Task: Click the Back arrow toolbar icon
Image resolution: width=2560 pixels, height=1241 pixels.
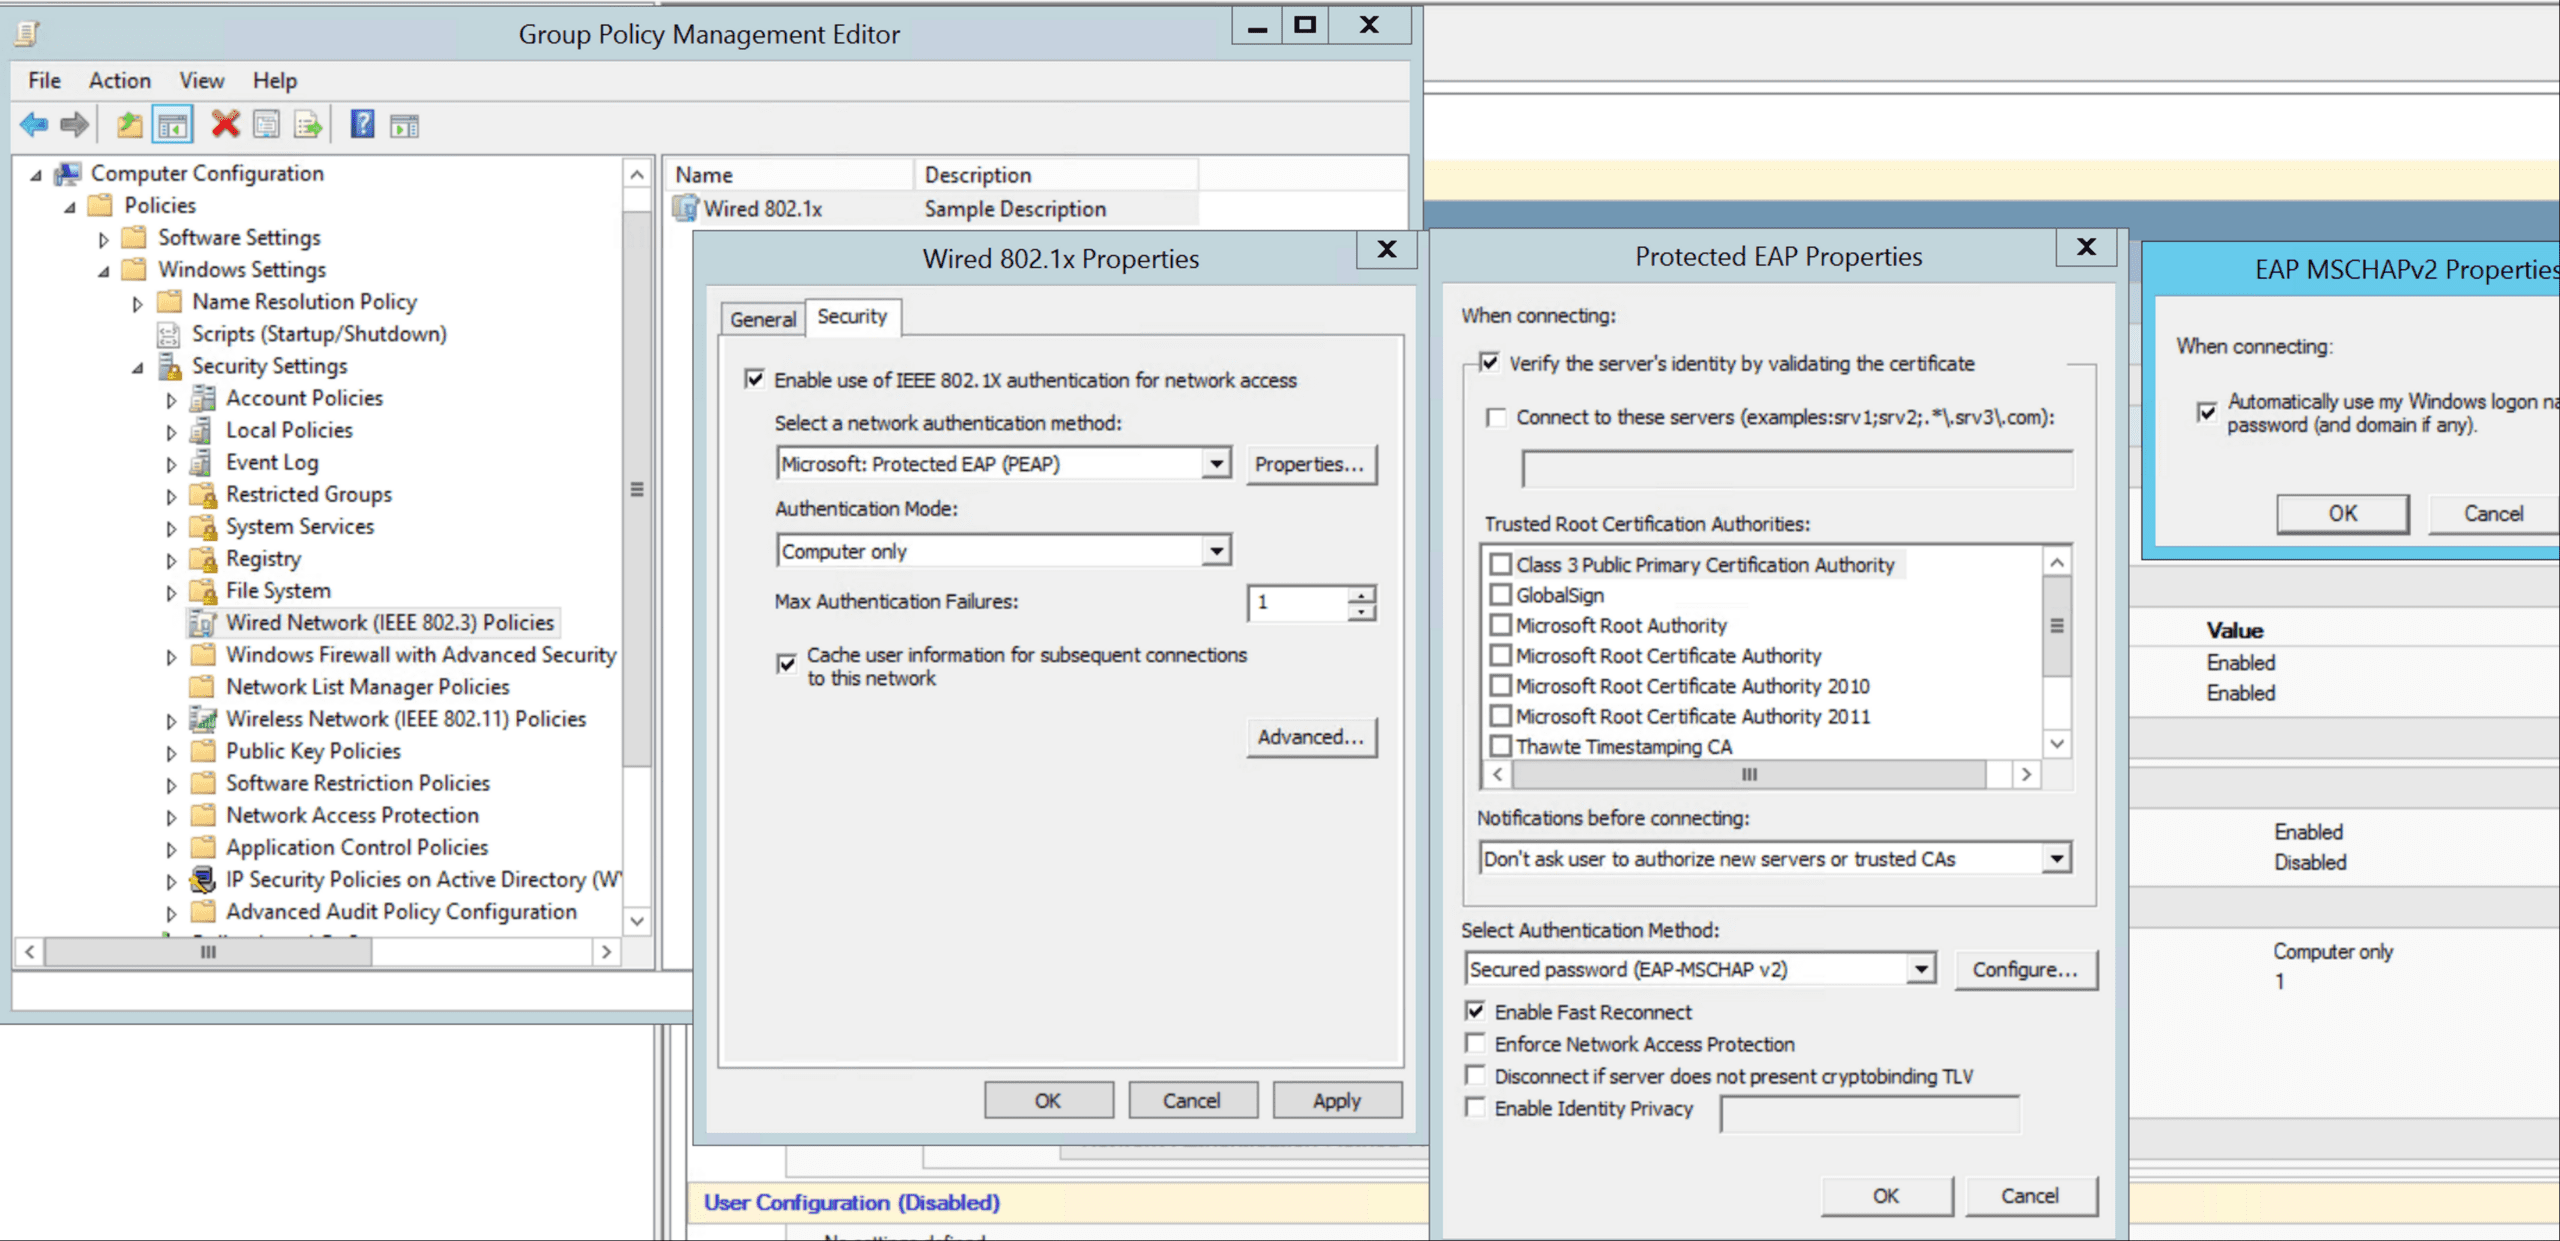Action: click(34, 125)
